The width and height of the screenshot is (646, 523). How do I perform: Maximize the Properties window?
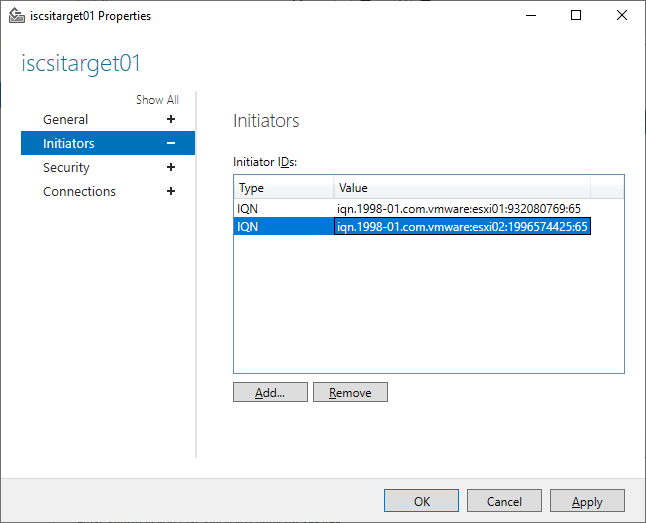(x=576, y=15)
